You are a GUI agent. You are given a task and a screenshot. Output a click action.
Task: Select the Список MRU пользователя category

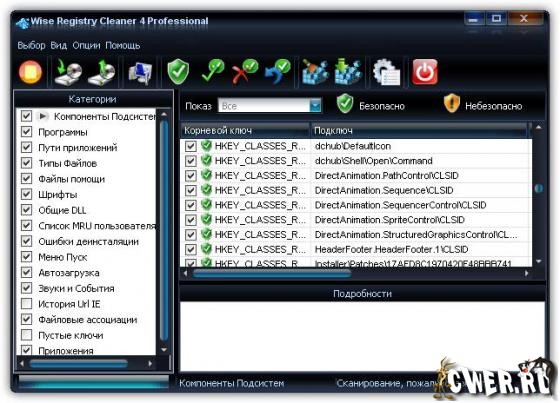[97, 225]
